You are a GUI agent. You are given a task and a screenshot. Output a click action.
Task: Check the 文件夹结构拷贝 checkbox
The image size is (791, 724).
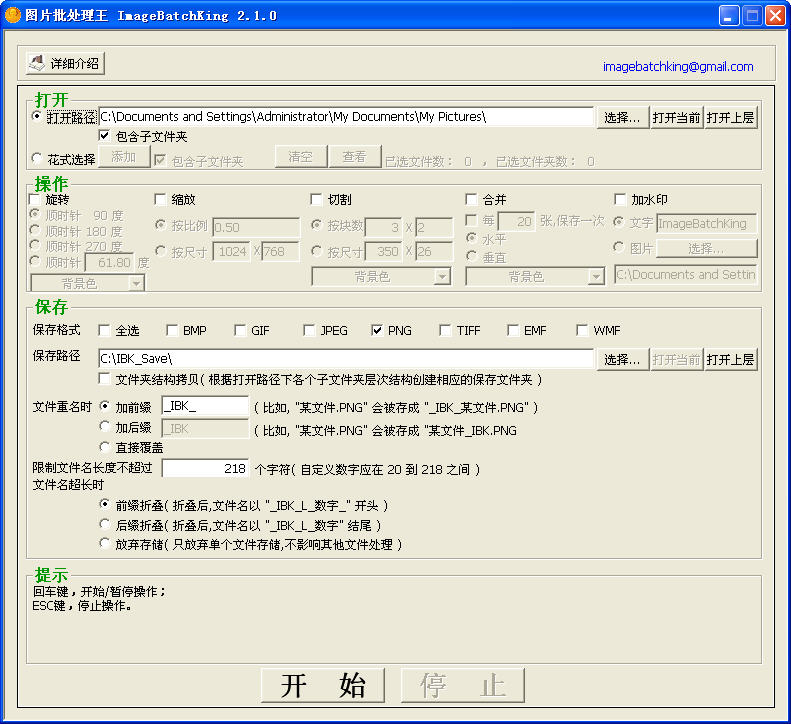[105, 380]
